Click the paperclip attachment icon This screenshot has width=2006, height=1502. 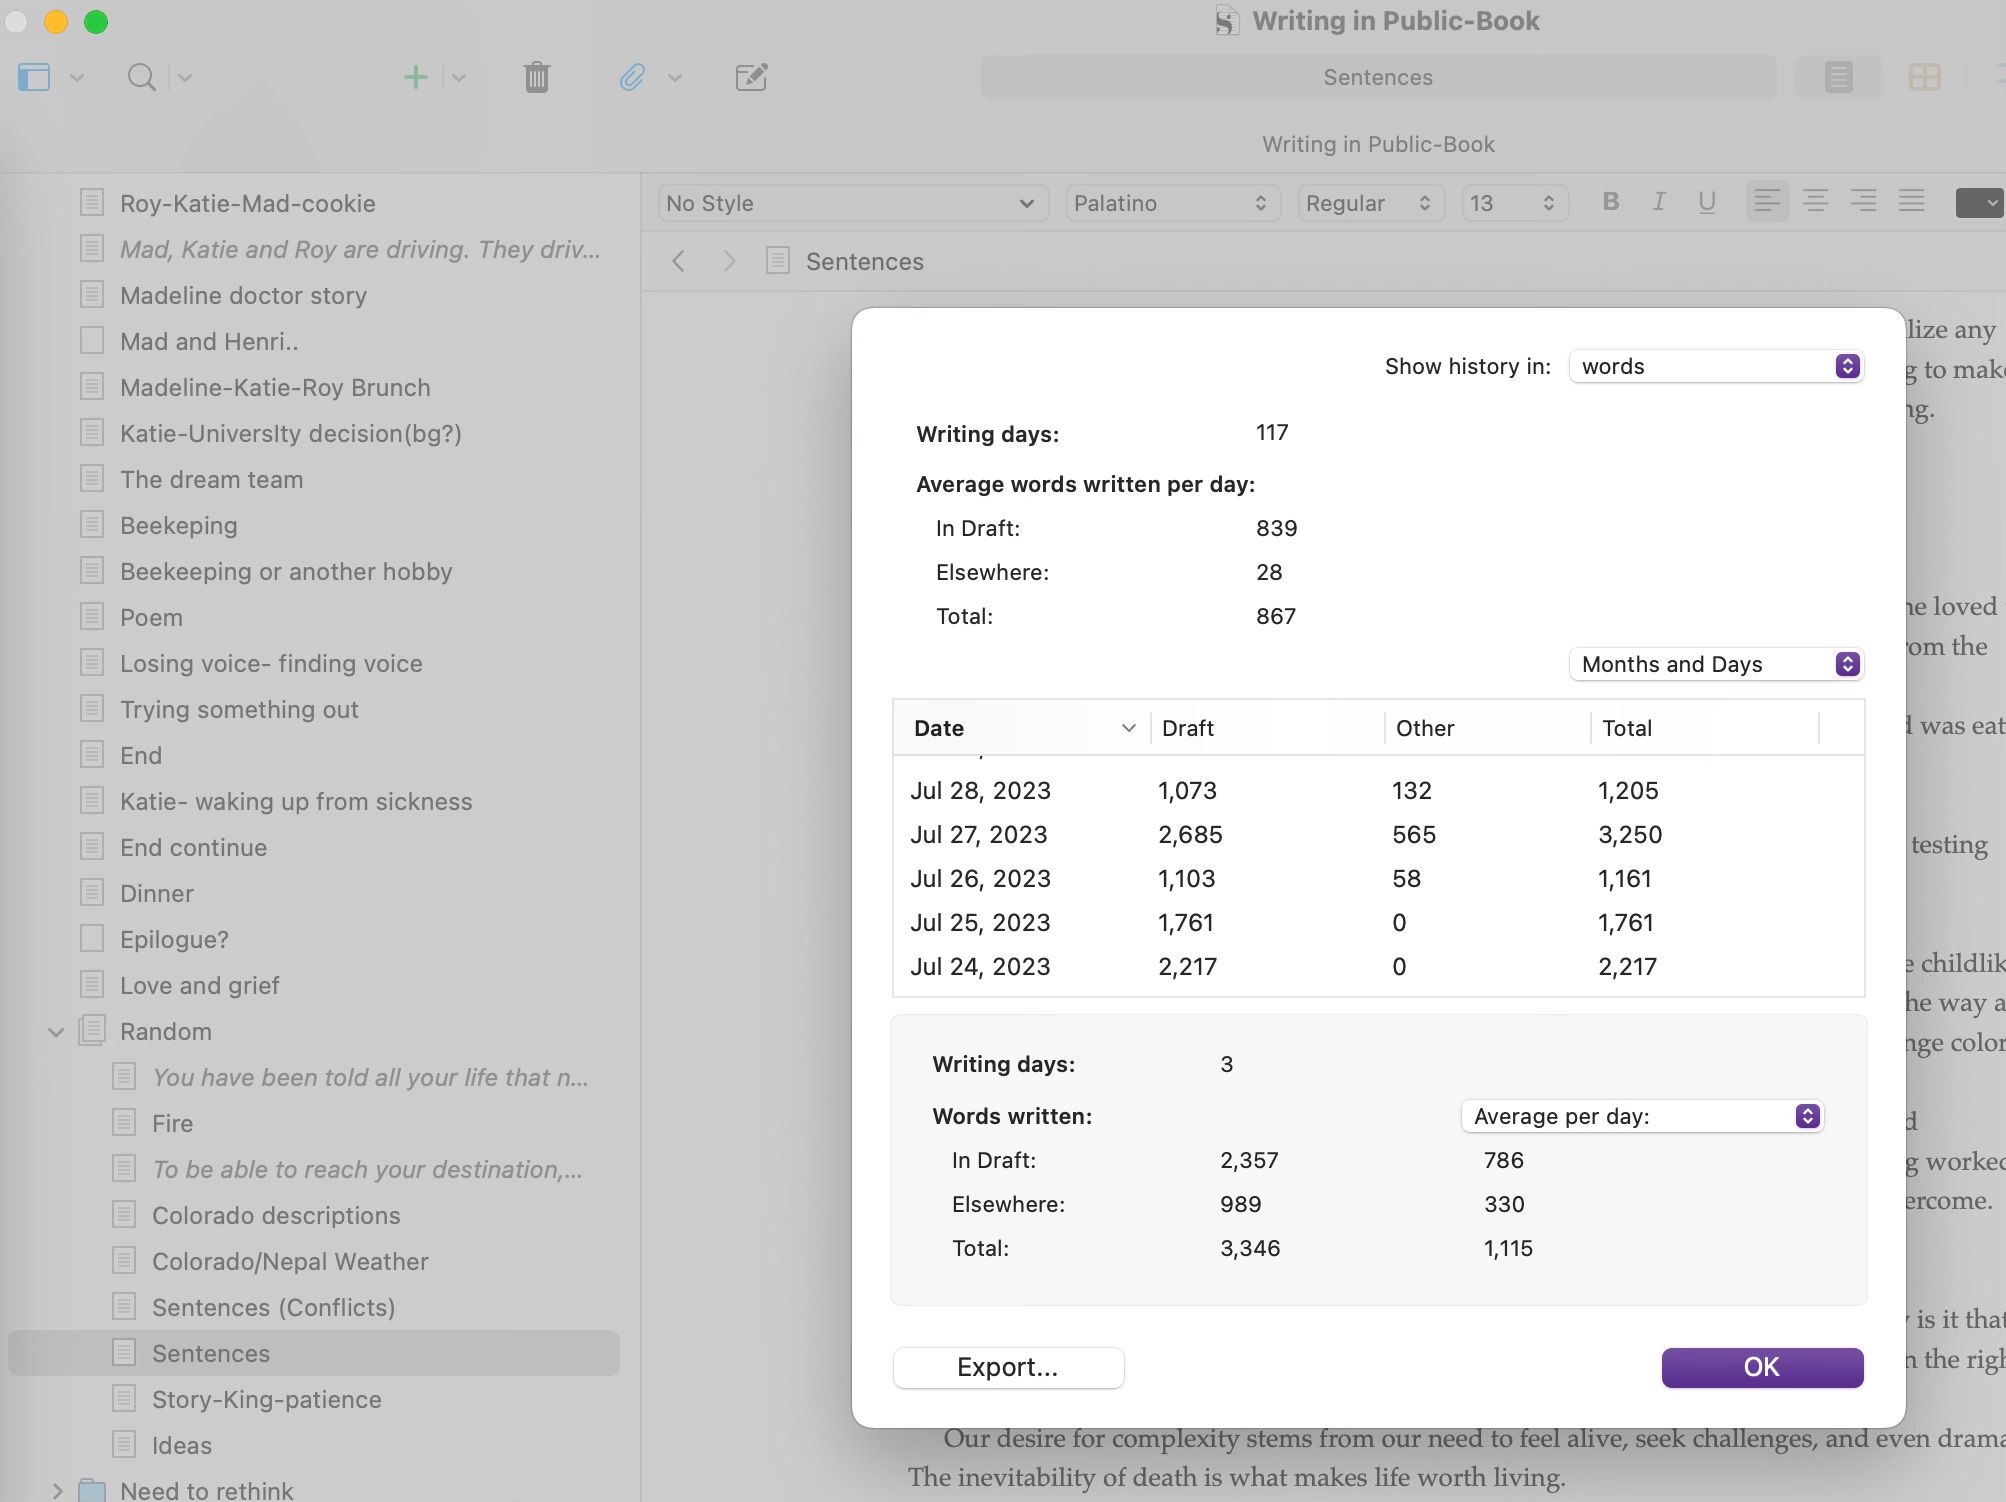click(x=632, y=77)
